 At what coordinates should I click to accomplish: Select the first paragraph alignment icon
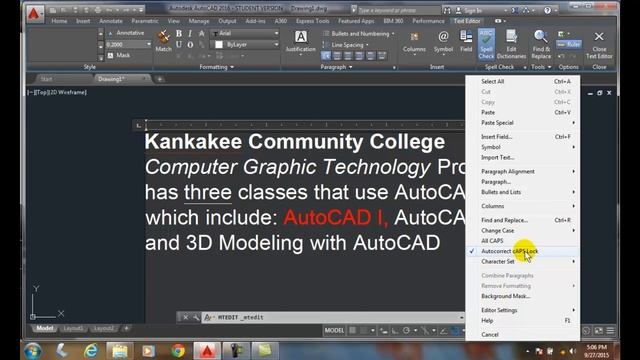point(326,56)
